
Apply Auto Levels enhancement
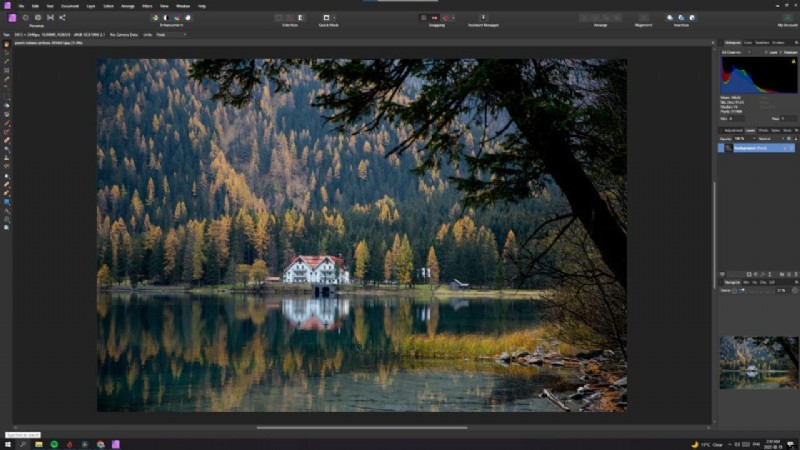pos(155,17)
